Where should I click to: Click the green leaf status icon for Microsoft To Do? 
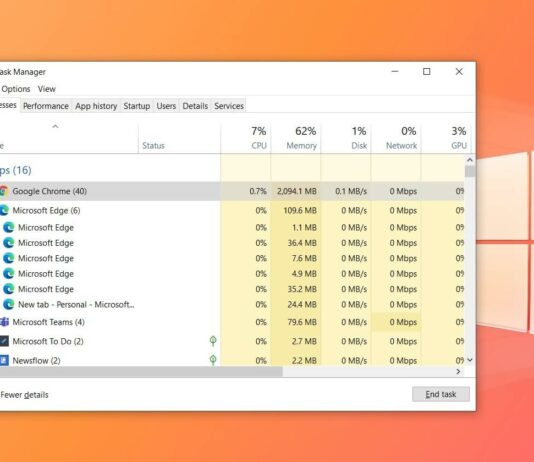[213, 341]
